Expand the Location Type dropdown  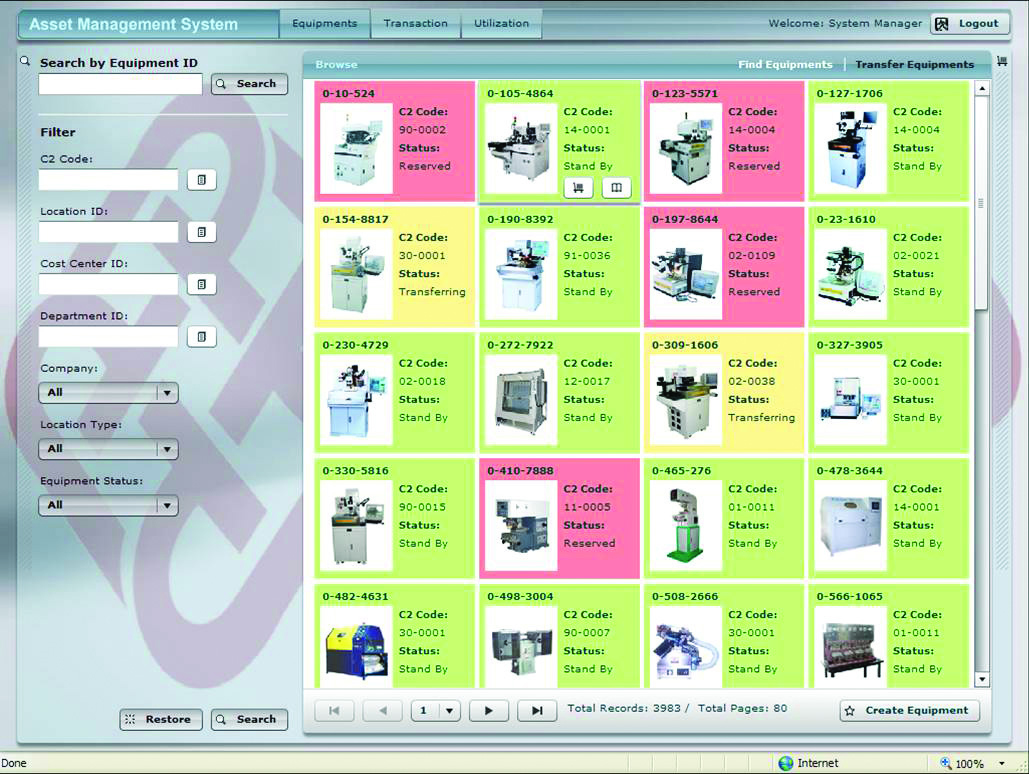(167, 449)
